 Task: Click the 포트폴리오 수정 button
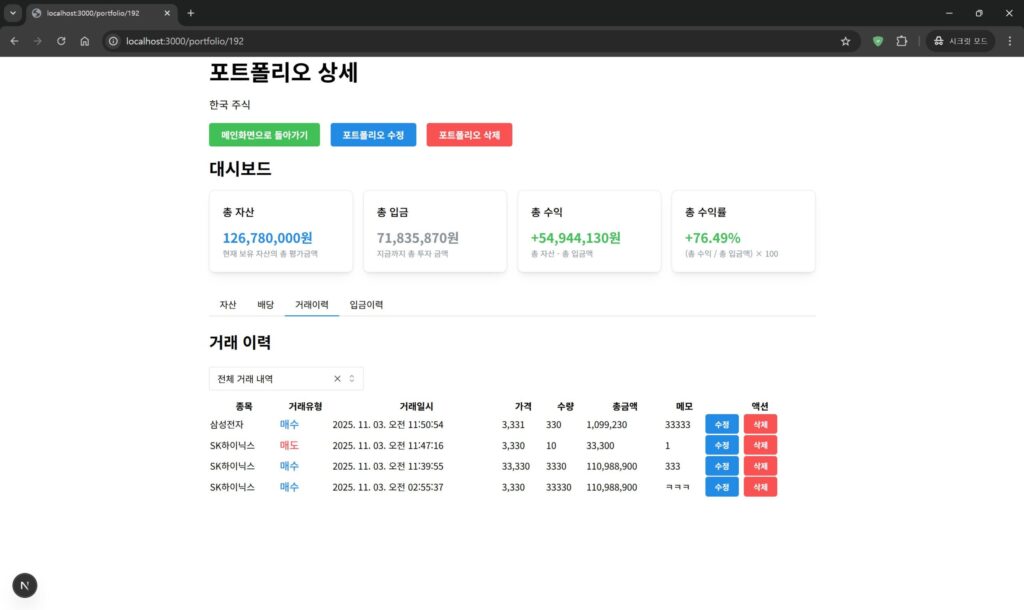[373, 135]
